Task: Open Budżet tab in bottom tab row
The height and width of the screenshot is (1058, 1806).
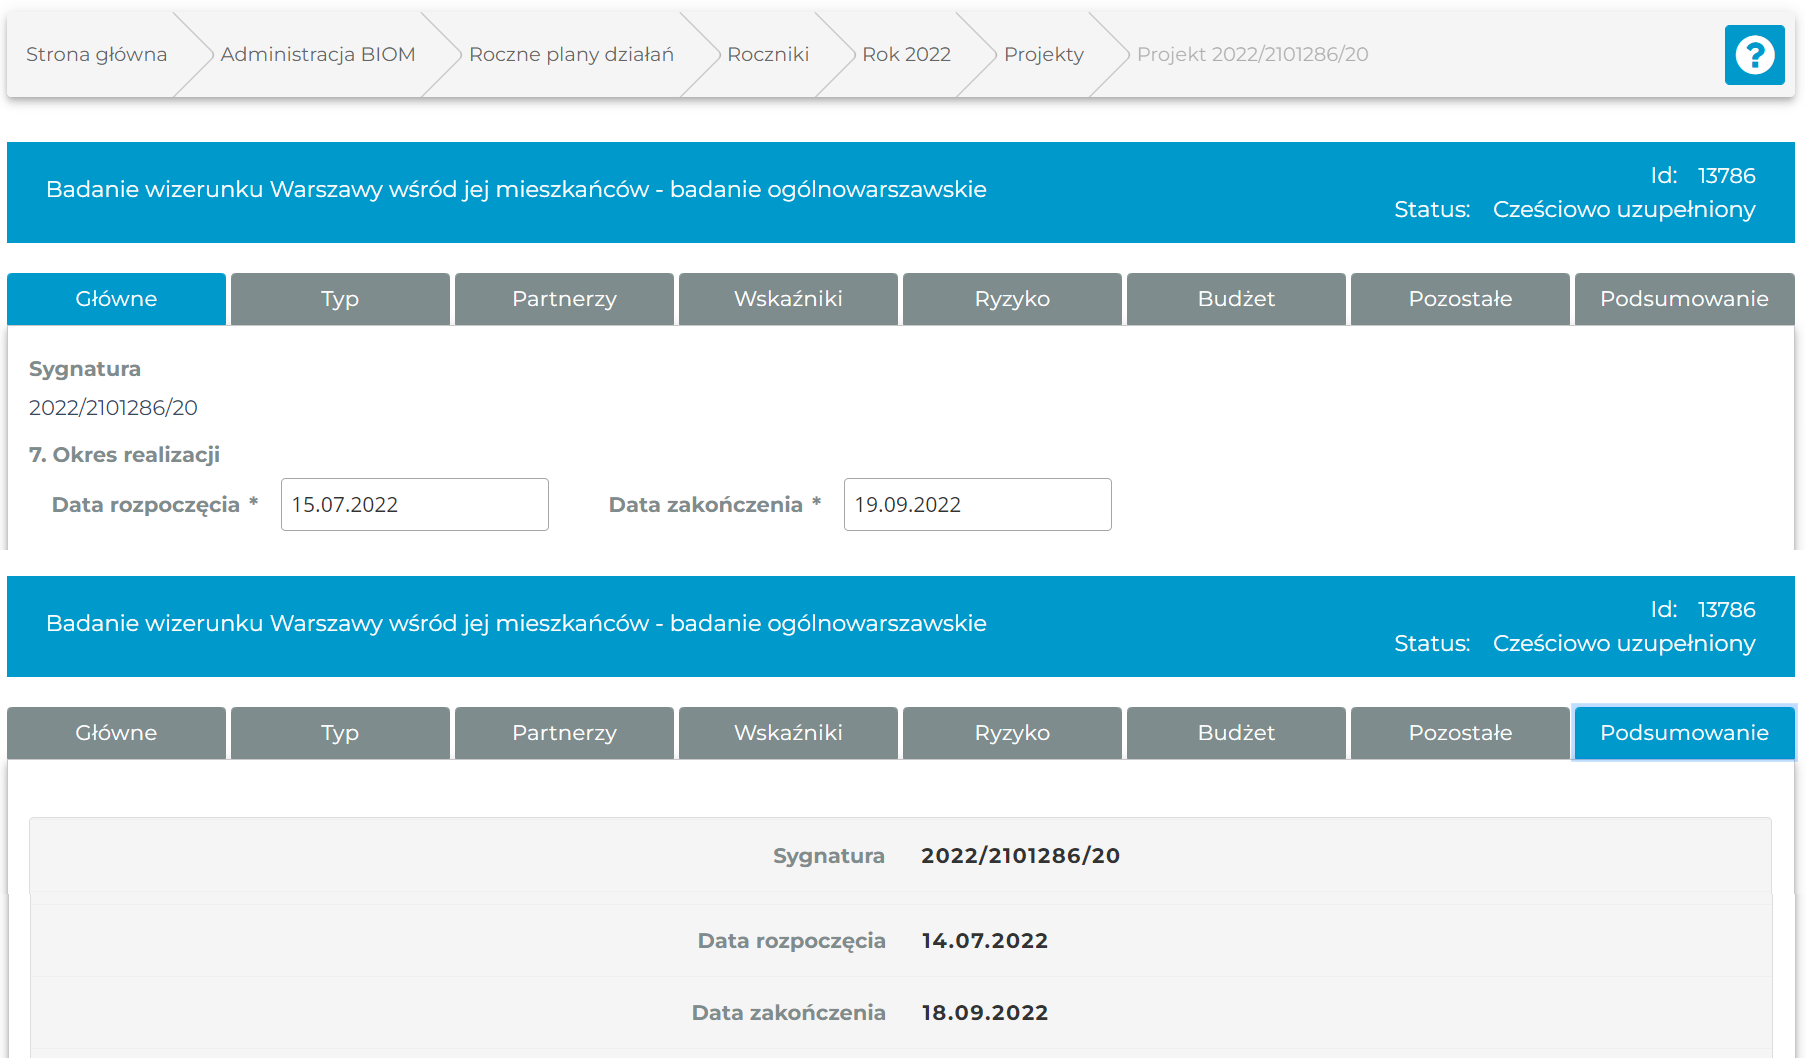Action: coord(1236,733)
